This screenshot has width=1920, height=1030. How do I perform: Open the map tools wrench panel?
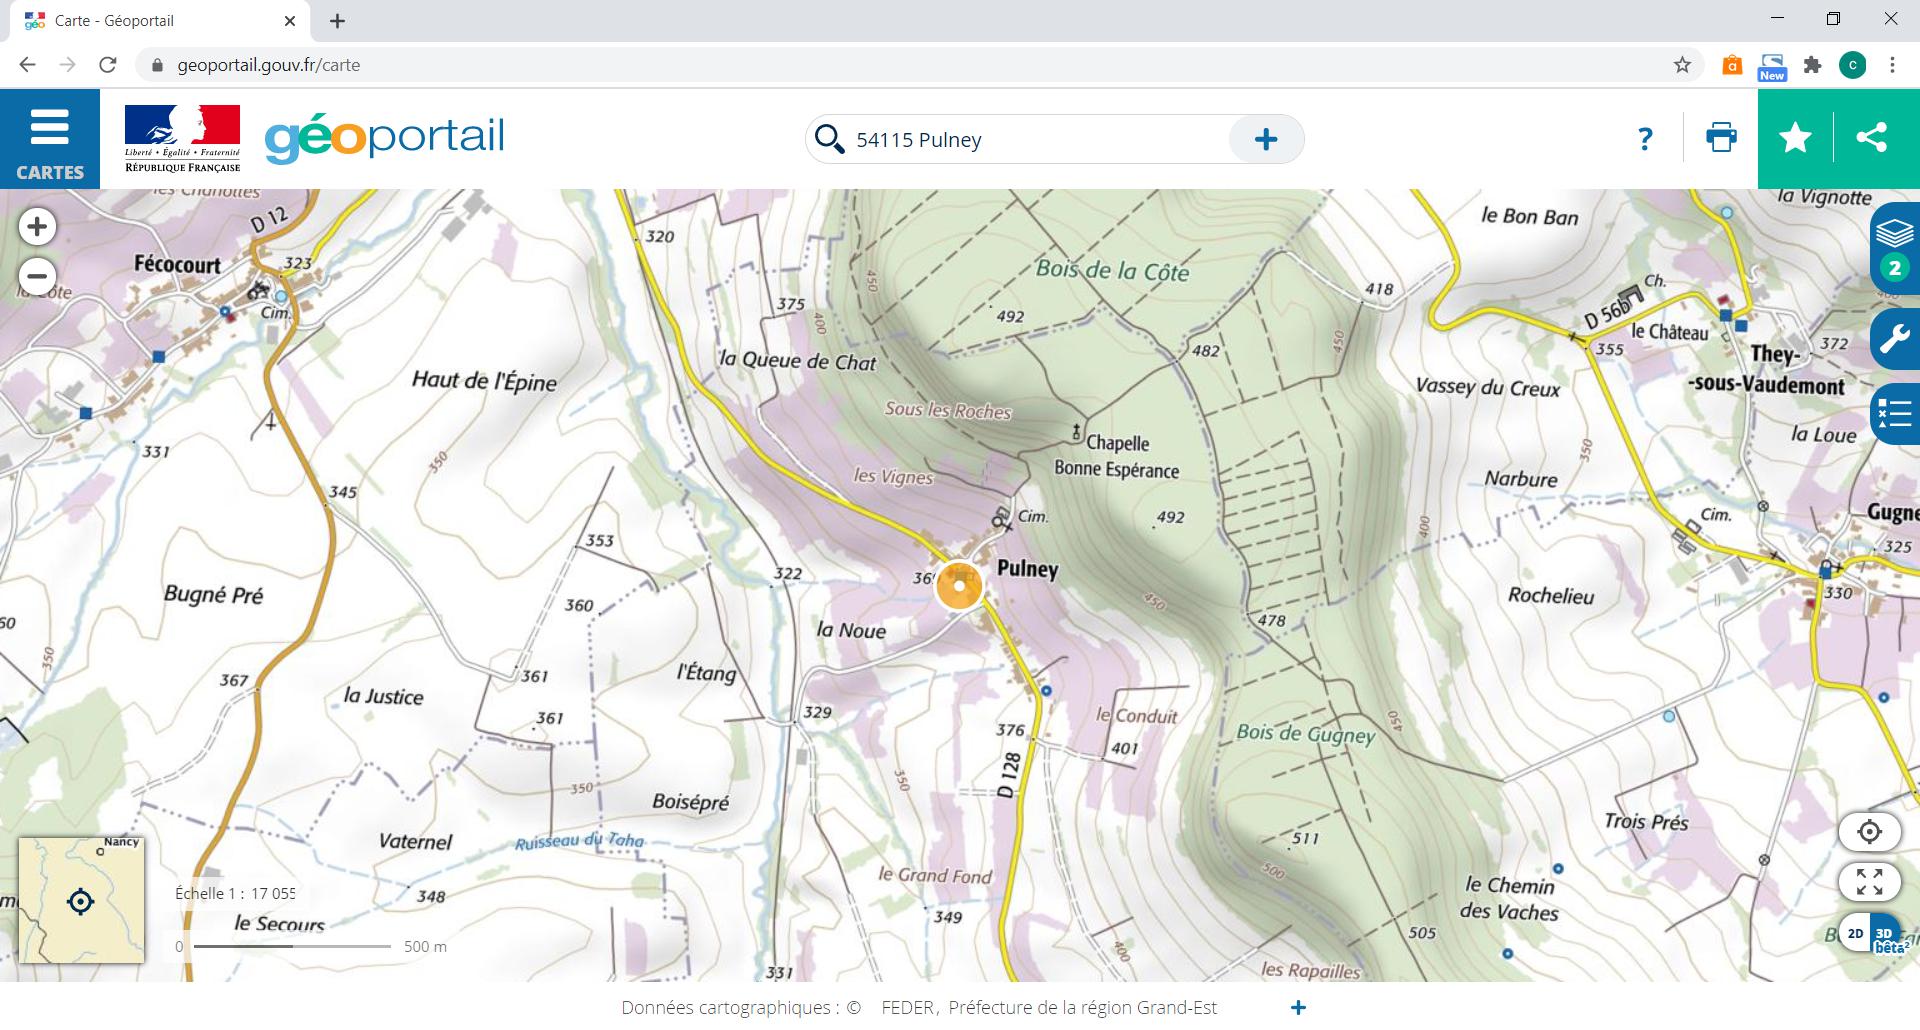pyautogui.click(x=1895, y=340)
